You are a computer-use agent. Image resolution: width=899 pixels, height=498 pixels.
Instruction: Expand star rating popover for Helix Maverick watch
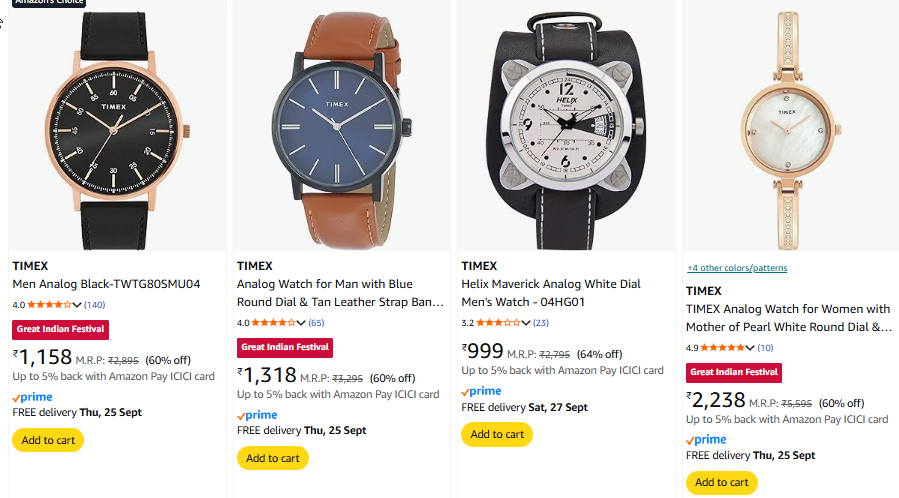526,323
